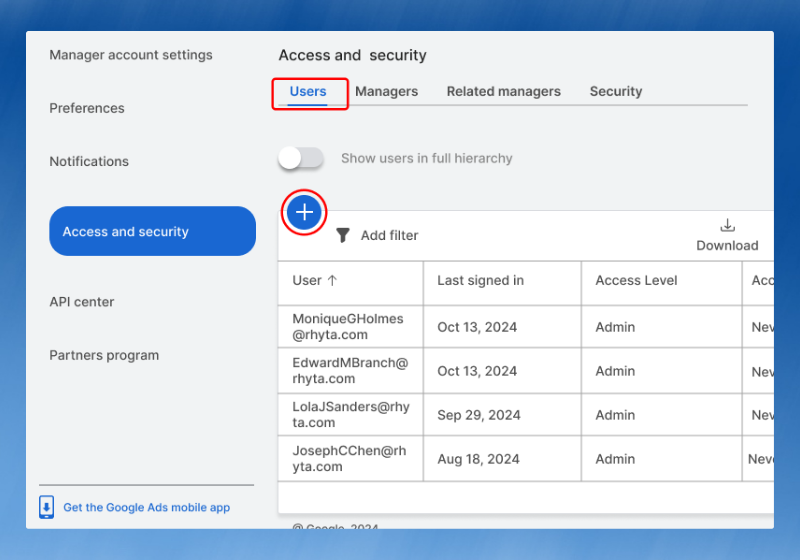Click the Download icon
Screen dimensions: 800x560
click(x=727, y=226)
